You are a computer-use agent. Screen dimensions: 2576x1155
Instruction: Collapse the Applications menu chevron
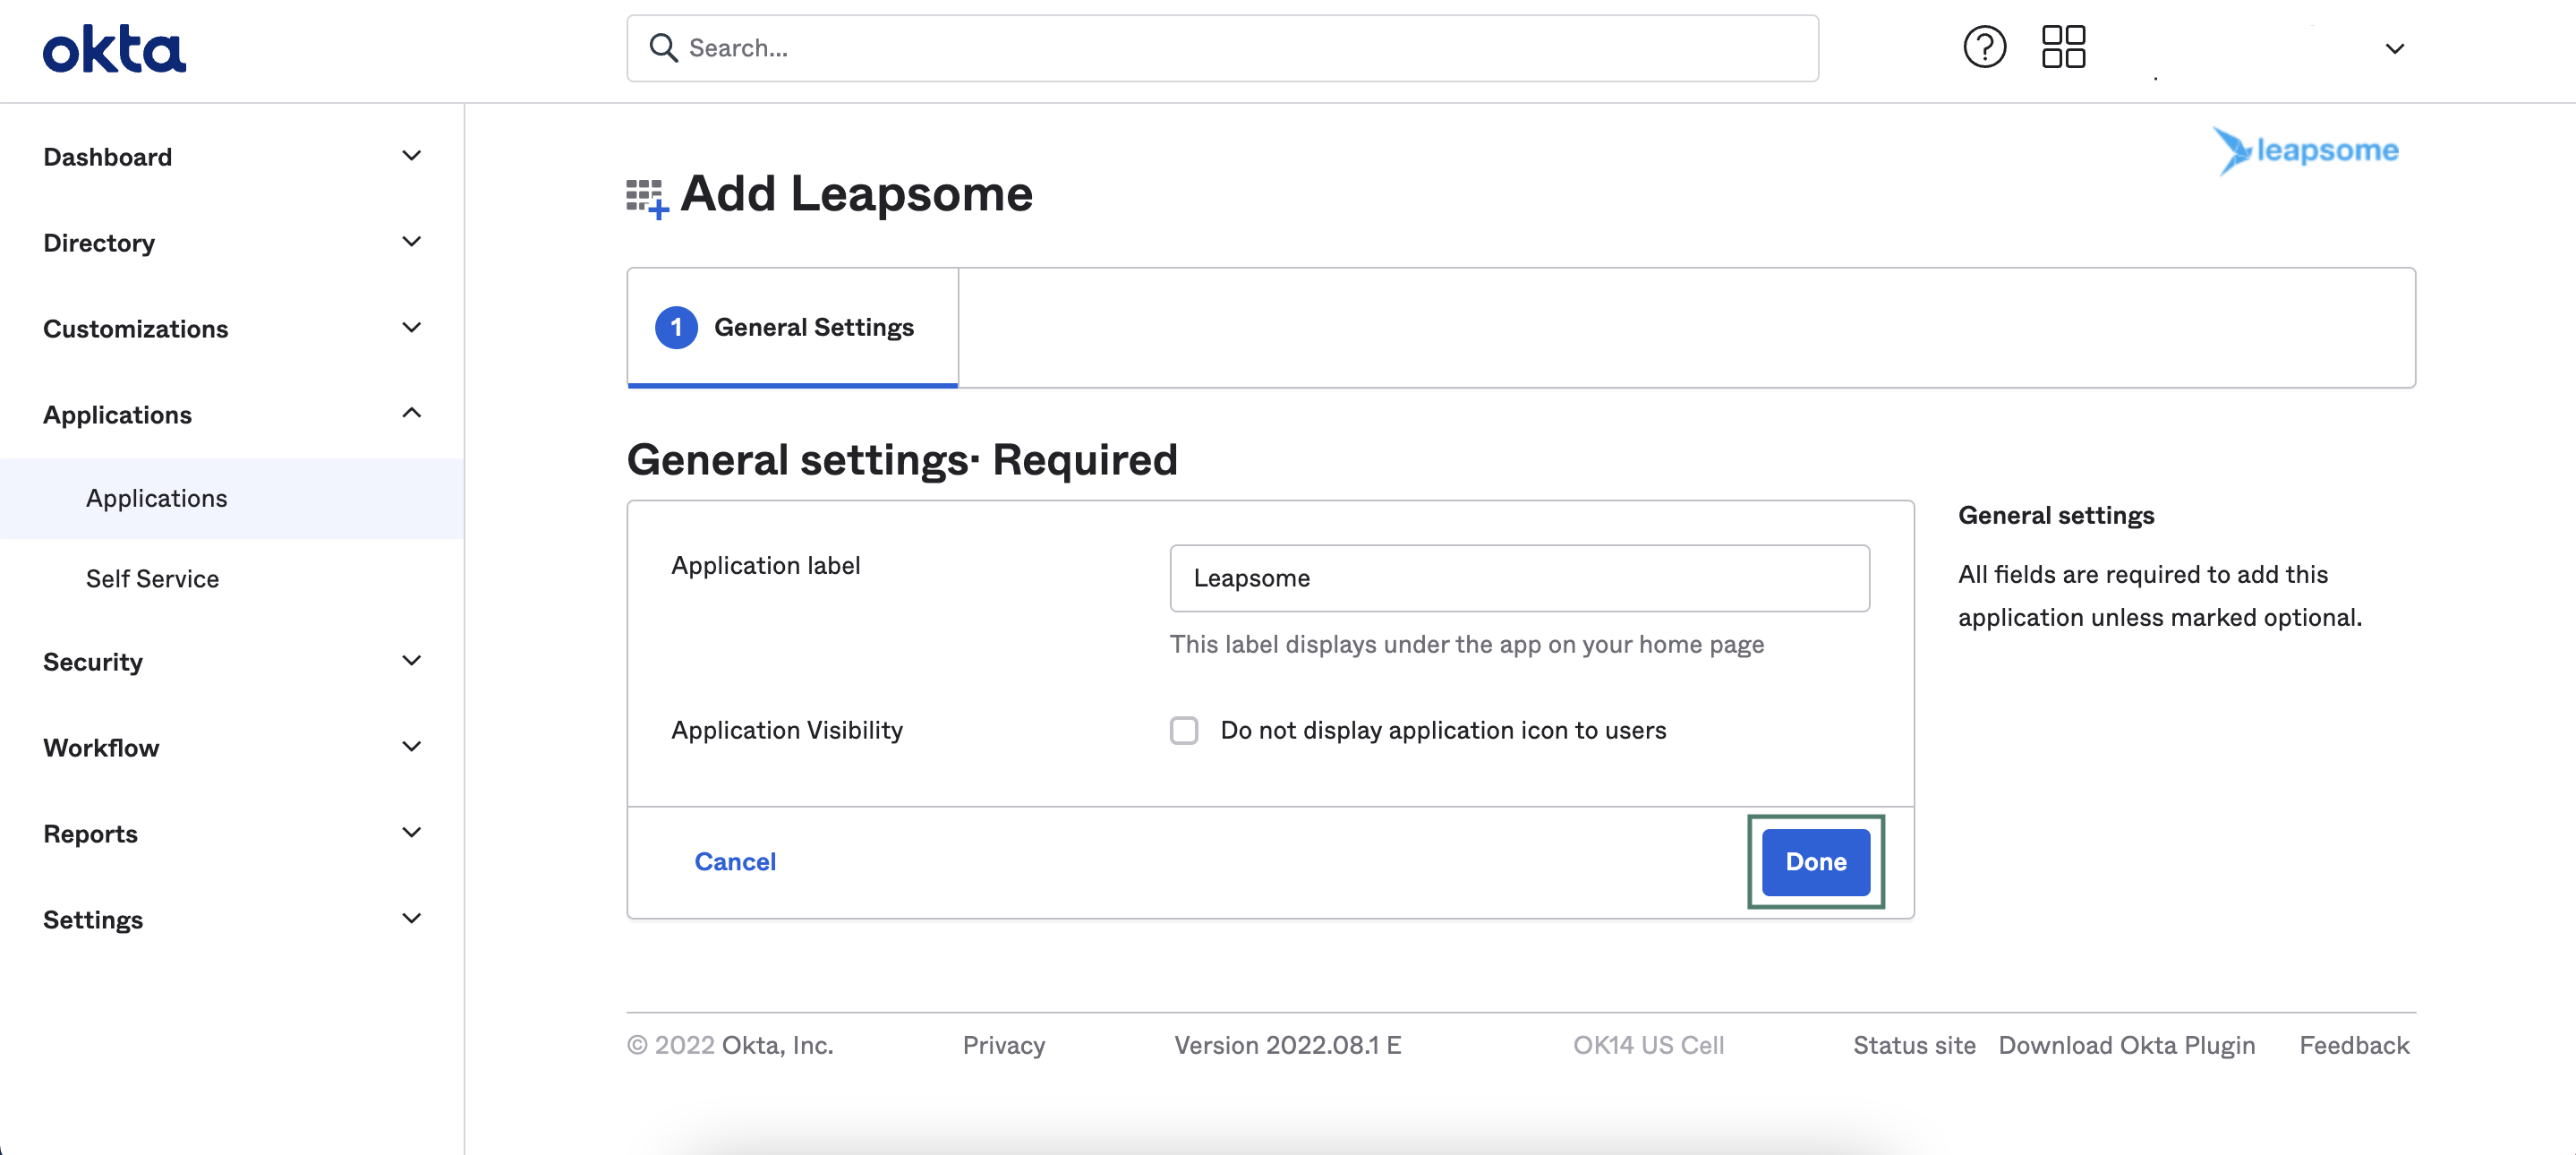click(411, 413)
